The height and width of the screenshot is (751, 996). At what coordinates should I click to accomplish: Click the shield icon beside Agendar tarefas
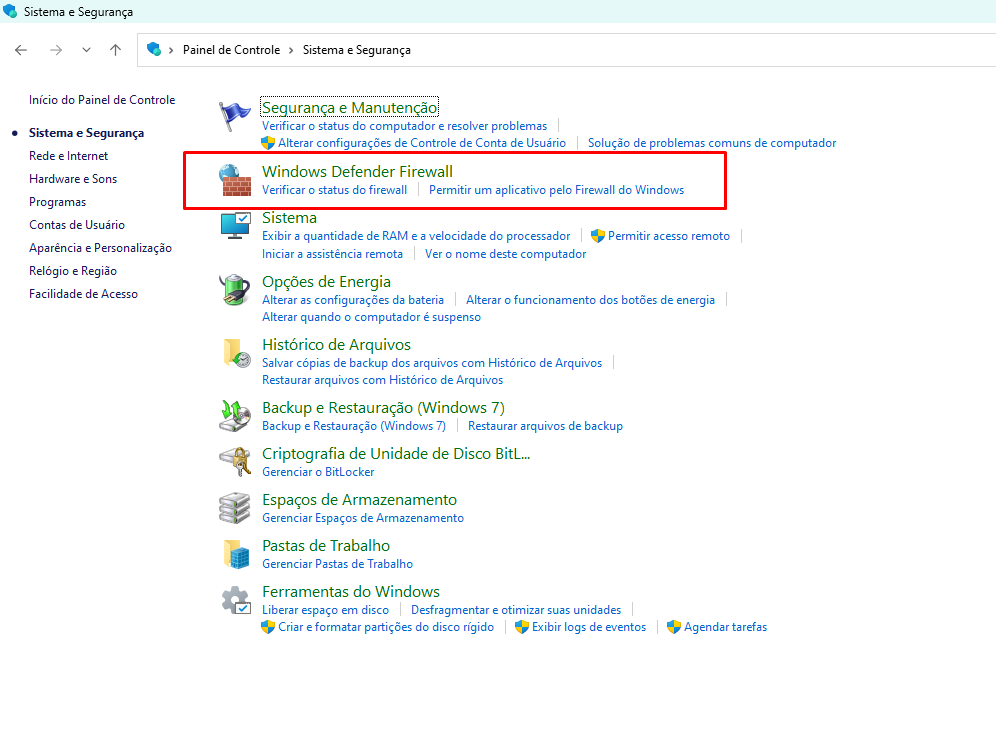point(674,627)
